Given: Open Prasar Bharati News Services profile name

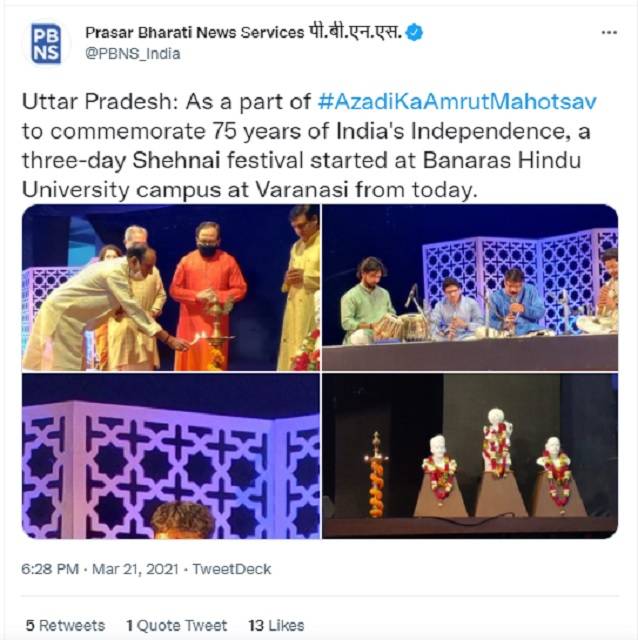Looking at the screenshot, I should coord(195,32).
